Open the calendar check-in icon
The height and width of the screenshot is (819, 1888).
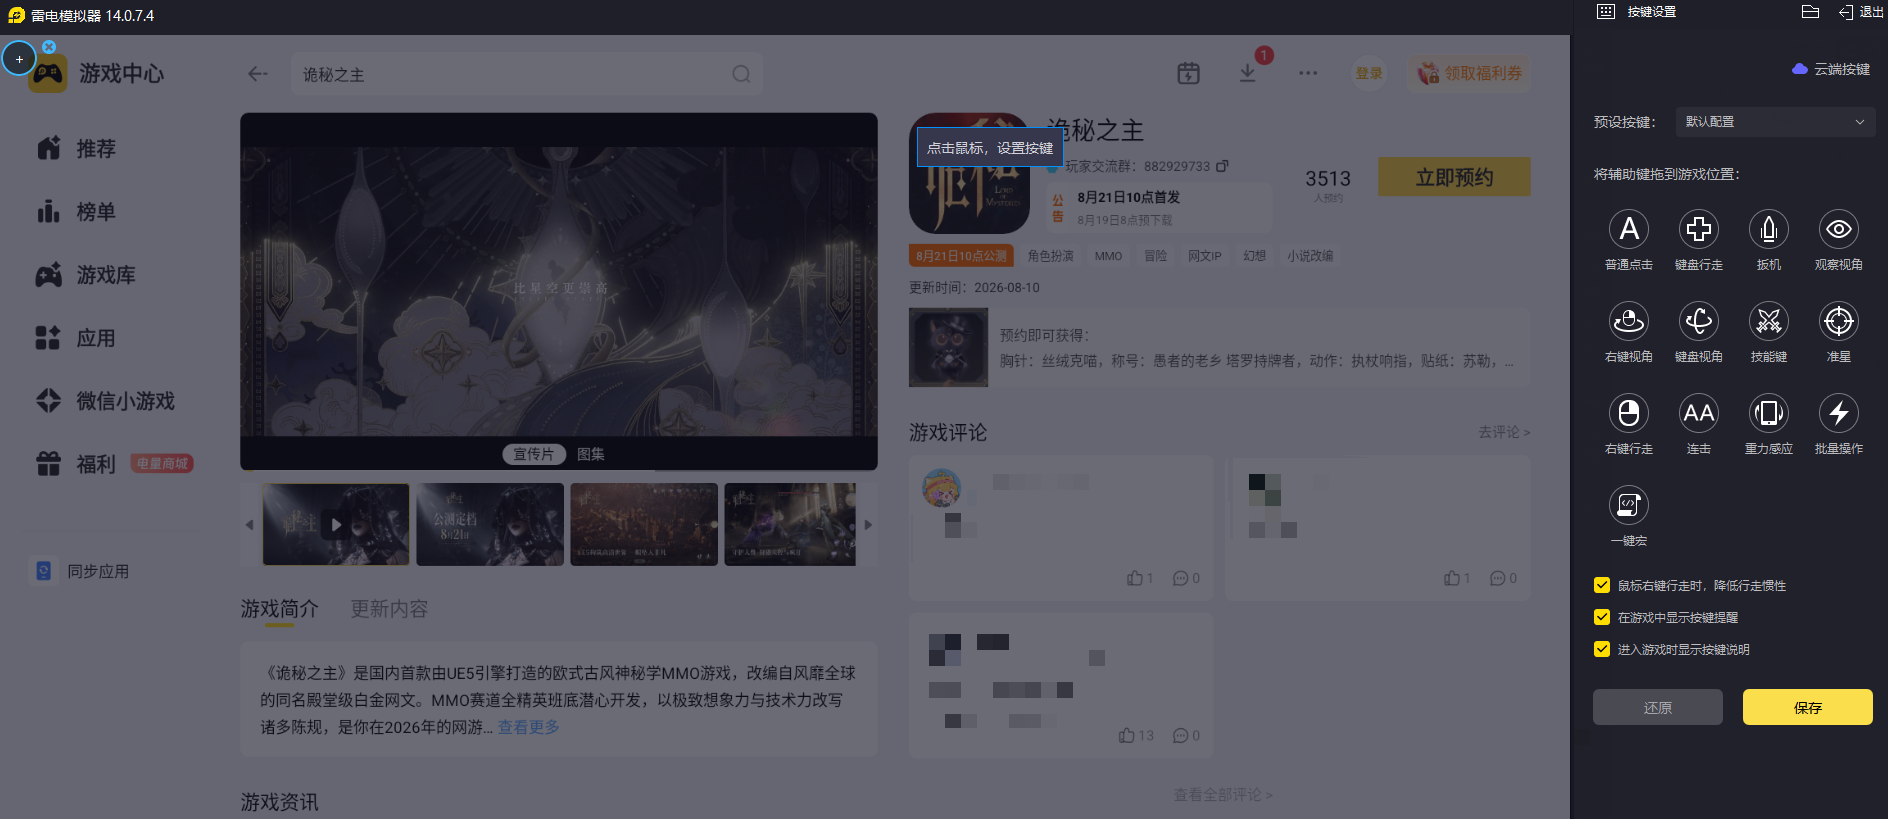coord(1188,73)
